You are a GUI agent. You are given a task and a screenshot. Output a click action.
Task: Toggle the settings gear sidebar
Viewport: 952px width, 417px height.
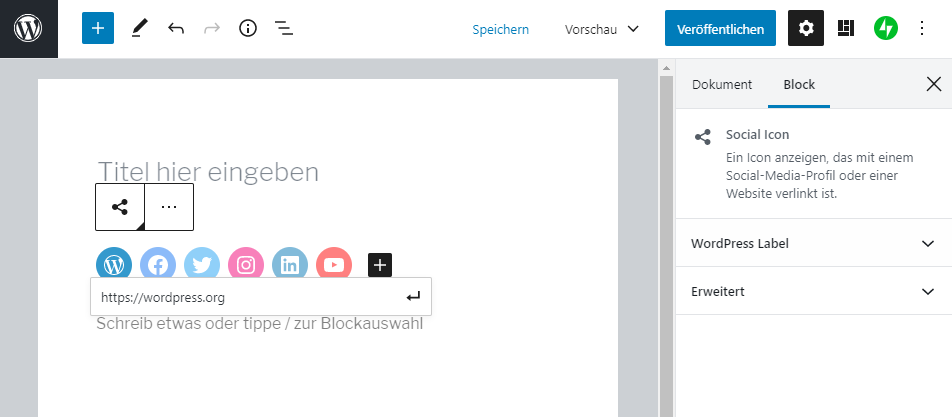806,28
